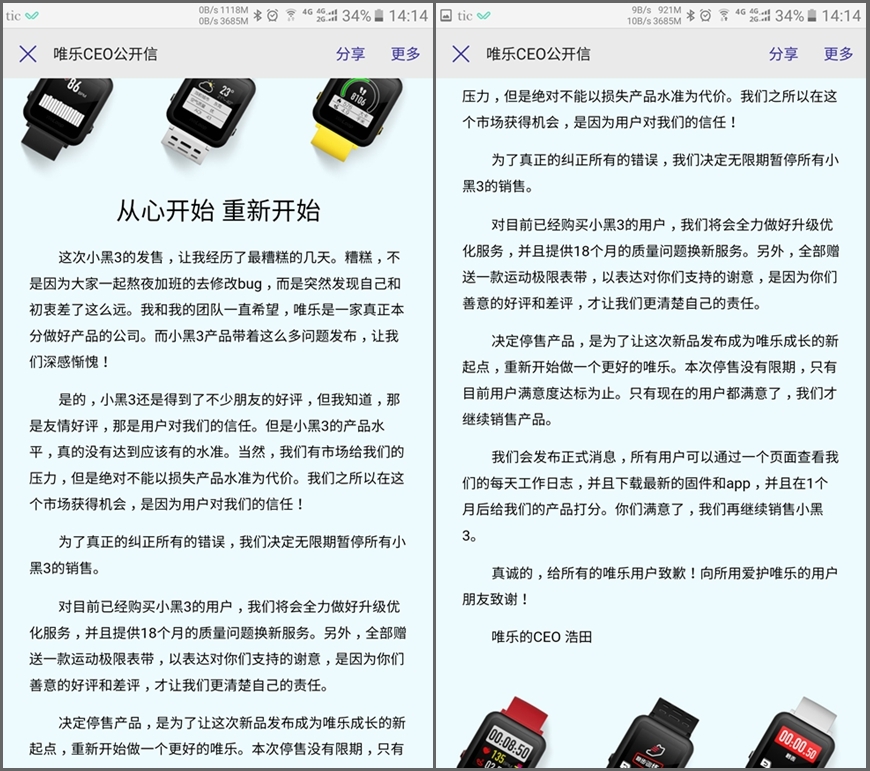870x771 pixels.
Task: Tap the battery icon in left status bar
Action: 378,16
